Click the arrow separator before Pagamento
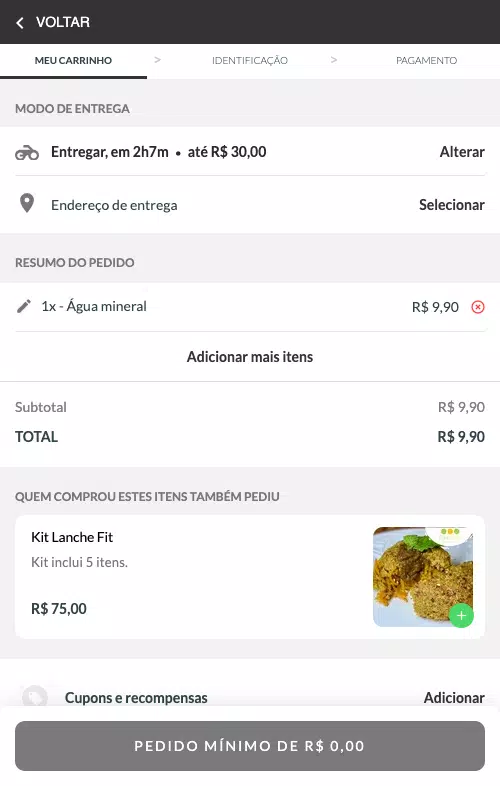Image resolution: width=500 pixels, height=786 pixels. click(334, 60)
